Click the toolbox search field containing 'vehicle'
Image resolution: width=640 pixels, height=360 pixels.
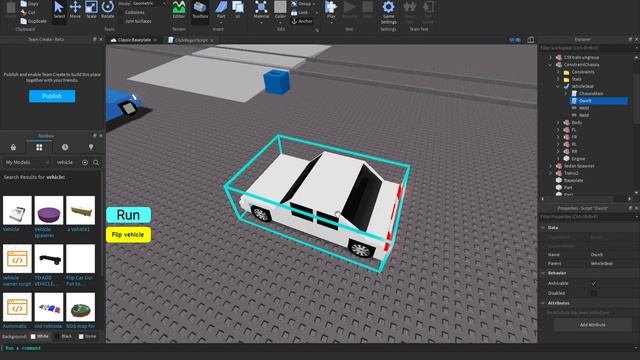coord(67,162)
